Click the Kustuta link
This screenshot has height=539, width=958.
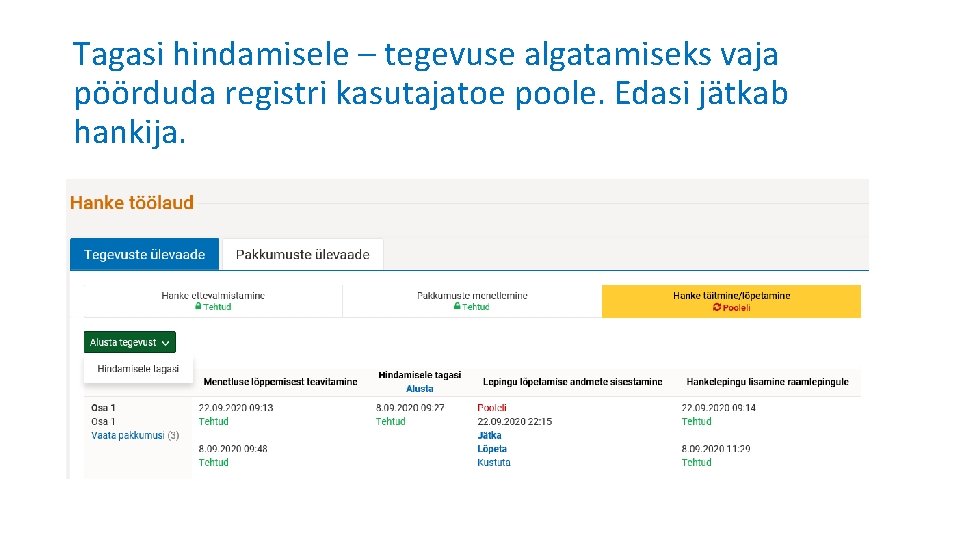[493, 462]
